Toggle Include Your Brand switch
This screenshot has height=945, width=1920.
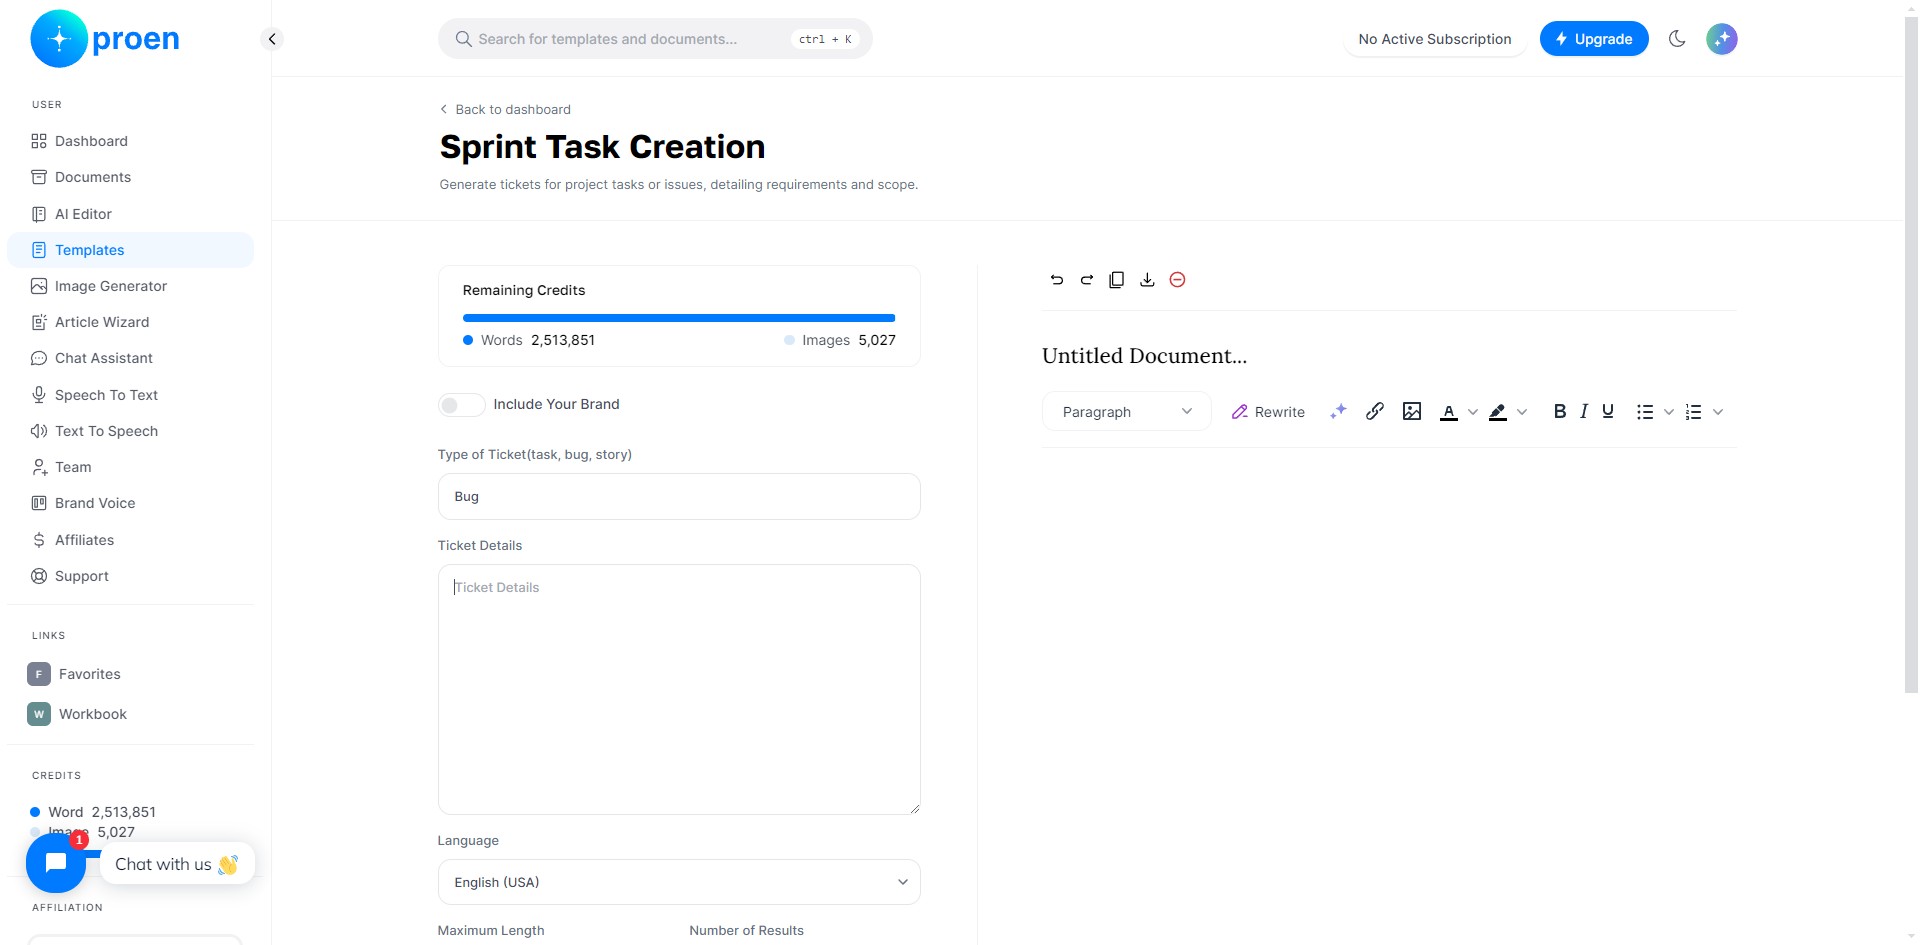(461, 404)
